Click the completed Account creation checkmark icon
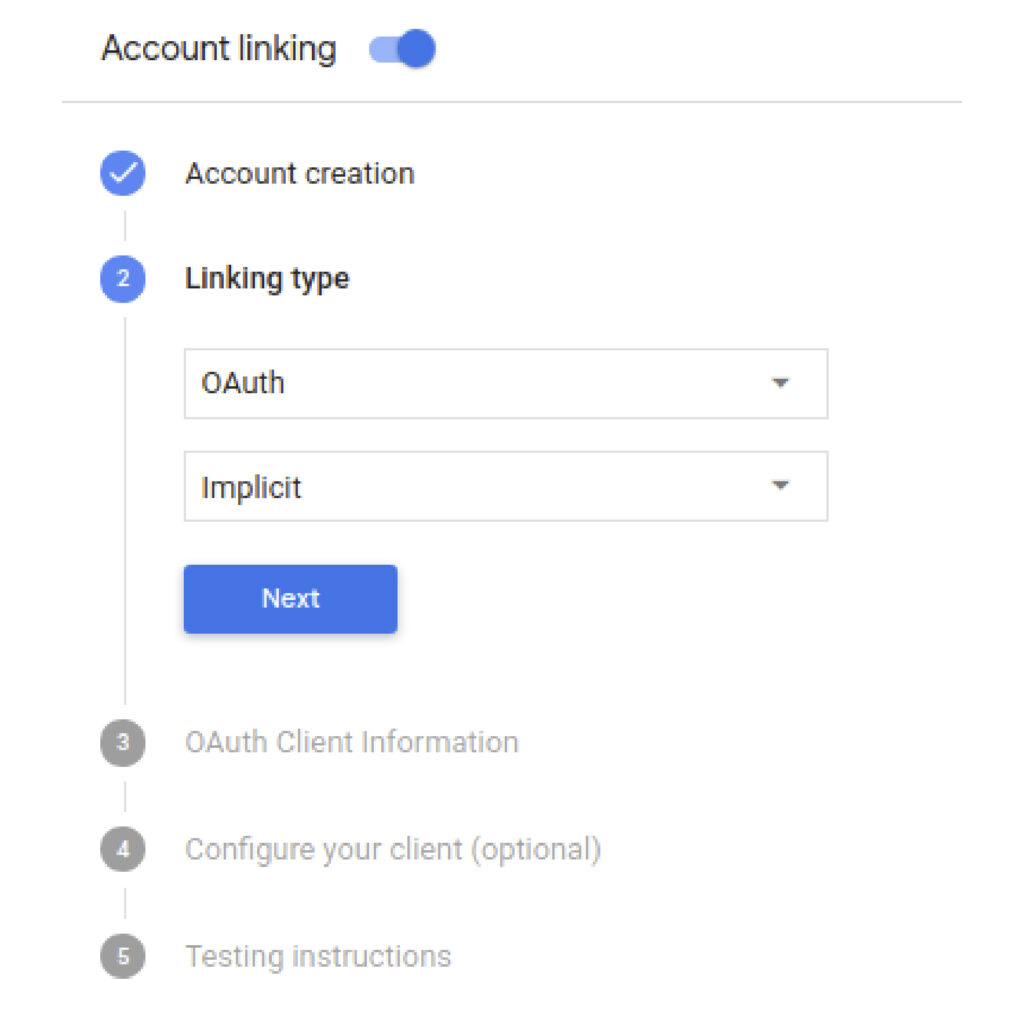This screenshot has width=1024, height=1024. tap(121, 172)
